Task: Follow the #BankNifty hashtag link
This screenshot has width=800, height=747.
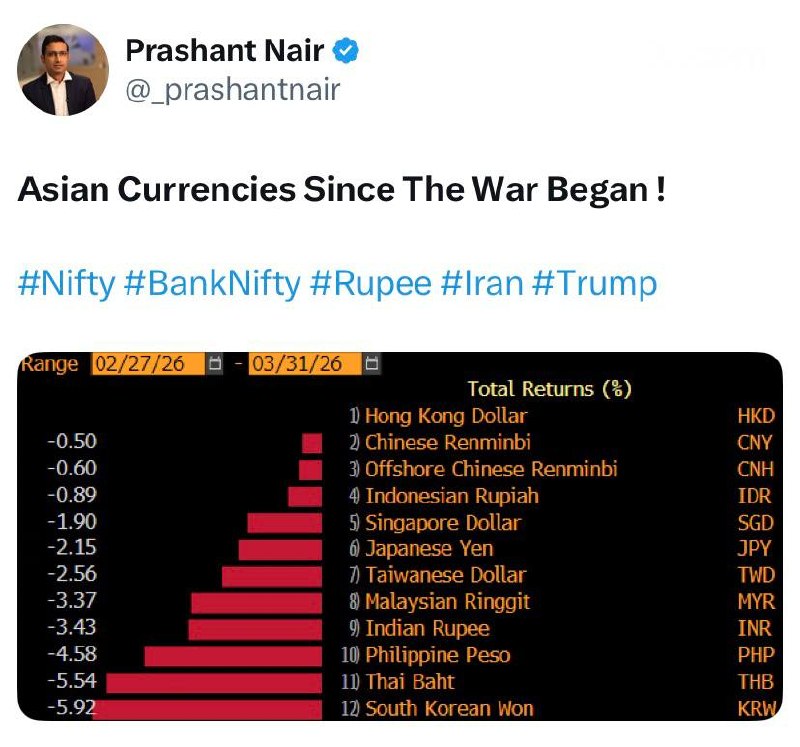Action: [x=212, y=283]
